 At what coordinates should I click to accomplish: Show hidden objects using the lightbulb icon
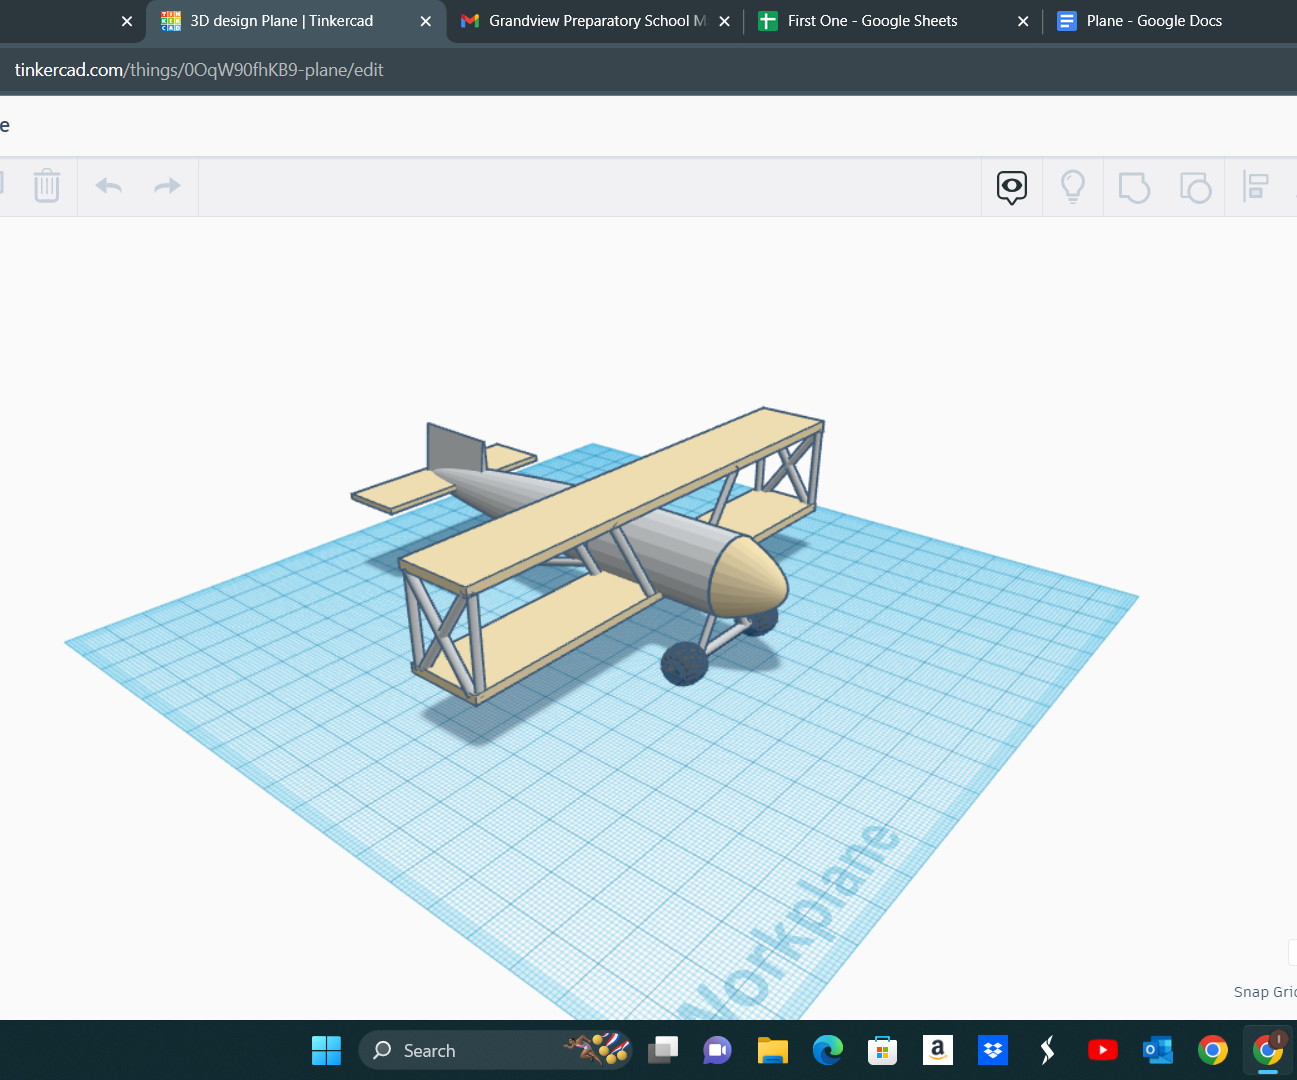tap(1072, 186)
